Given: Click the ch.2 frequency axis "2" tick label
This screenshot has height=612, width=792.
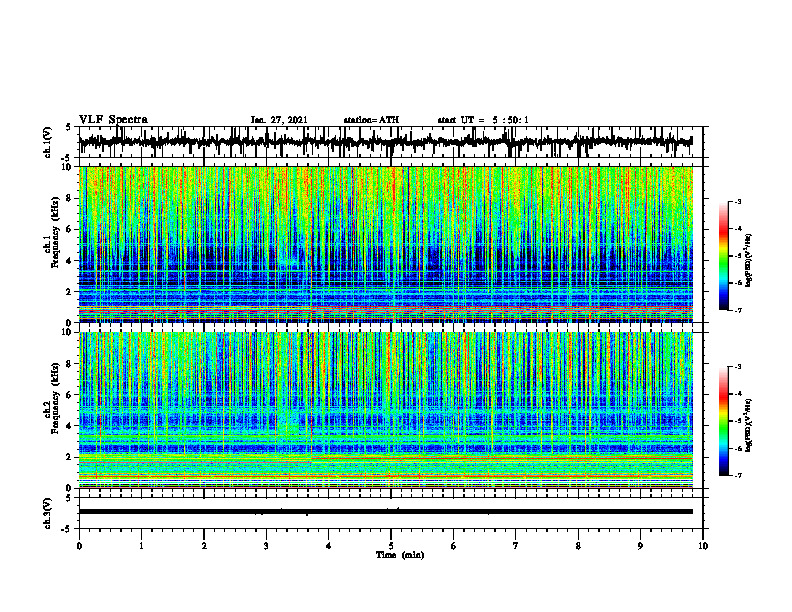Looking at the screenshot, I should (x=69, y=457).
